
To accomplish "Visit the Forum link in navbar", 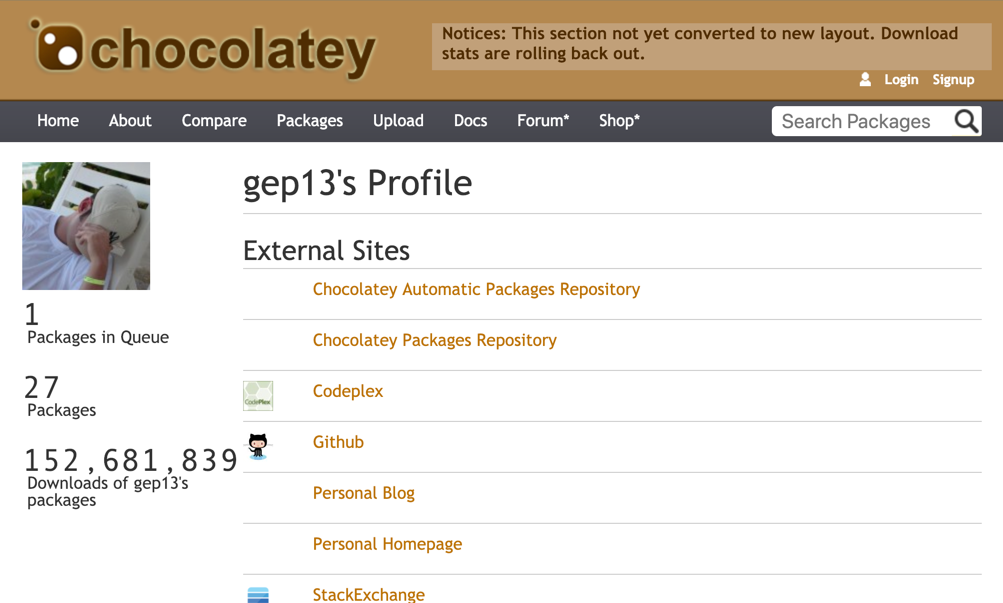I will [x=543, y=120].
